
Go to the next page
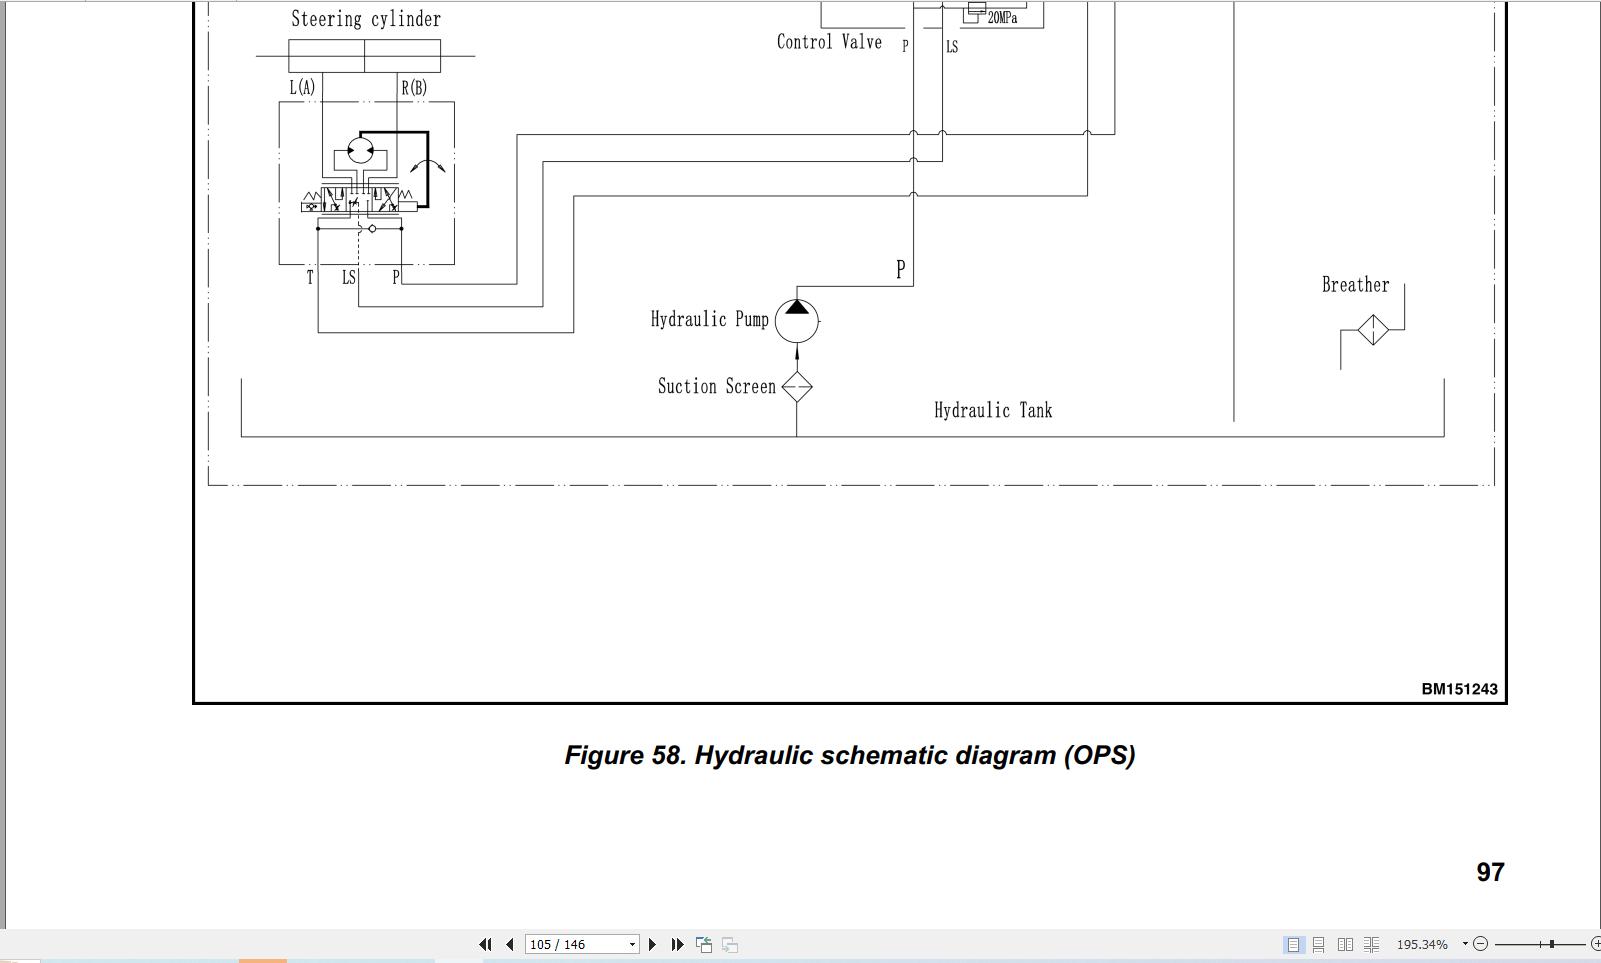point(652,944)
